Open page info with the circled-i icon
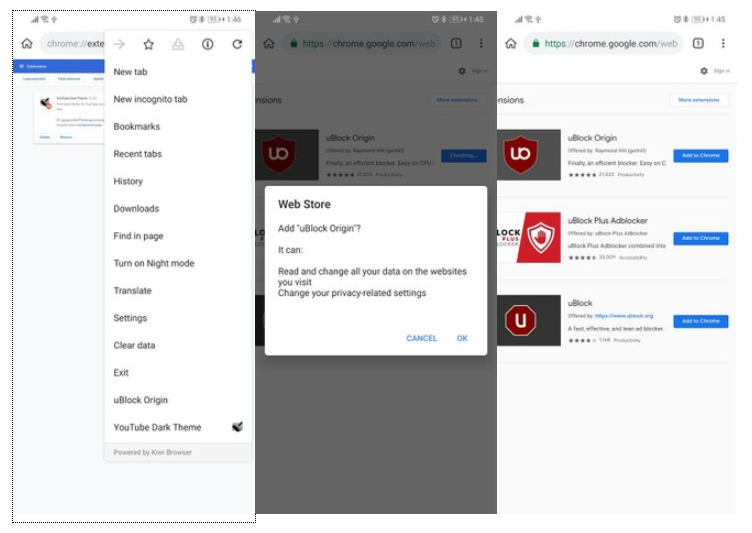 pyautogui.click(x=207, y=44)
